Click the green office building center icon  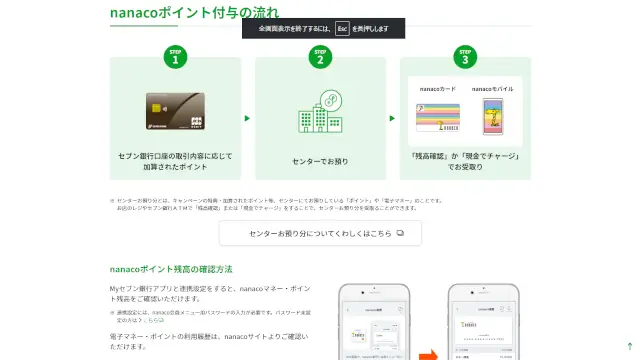tap(320, 111)
